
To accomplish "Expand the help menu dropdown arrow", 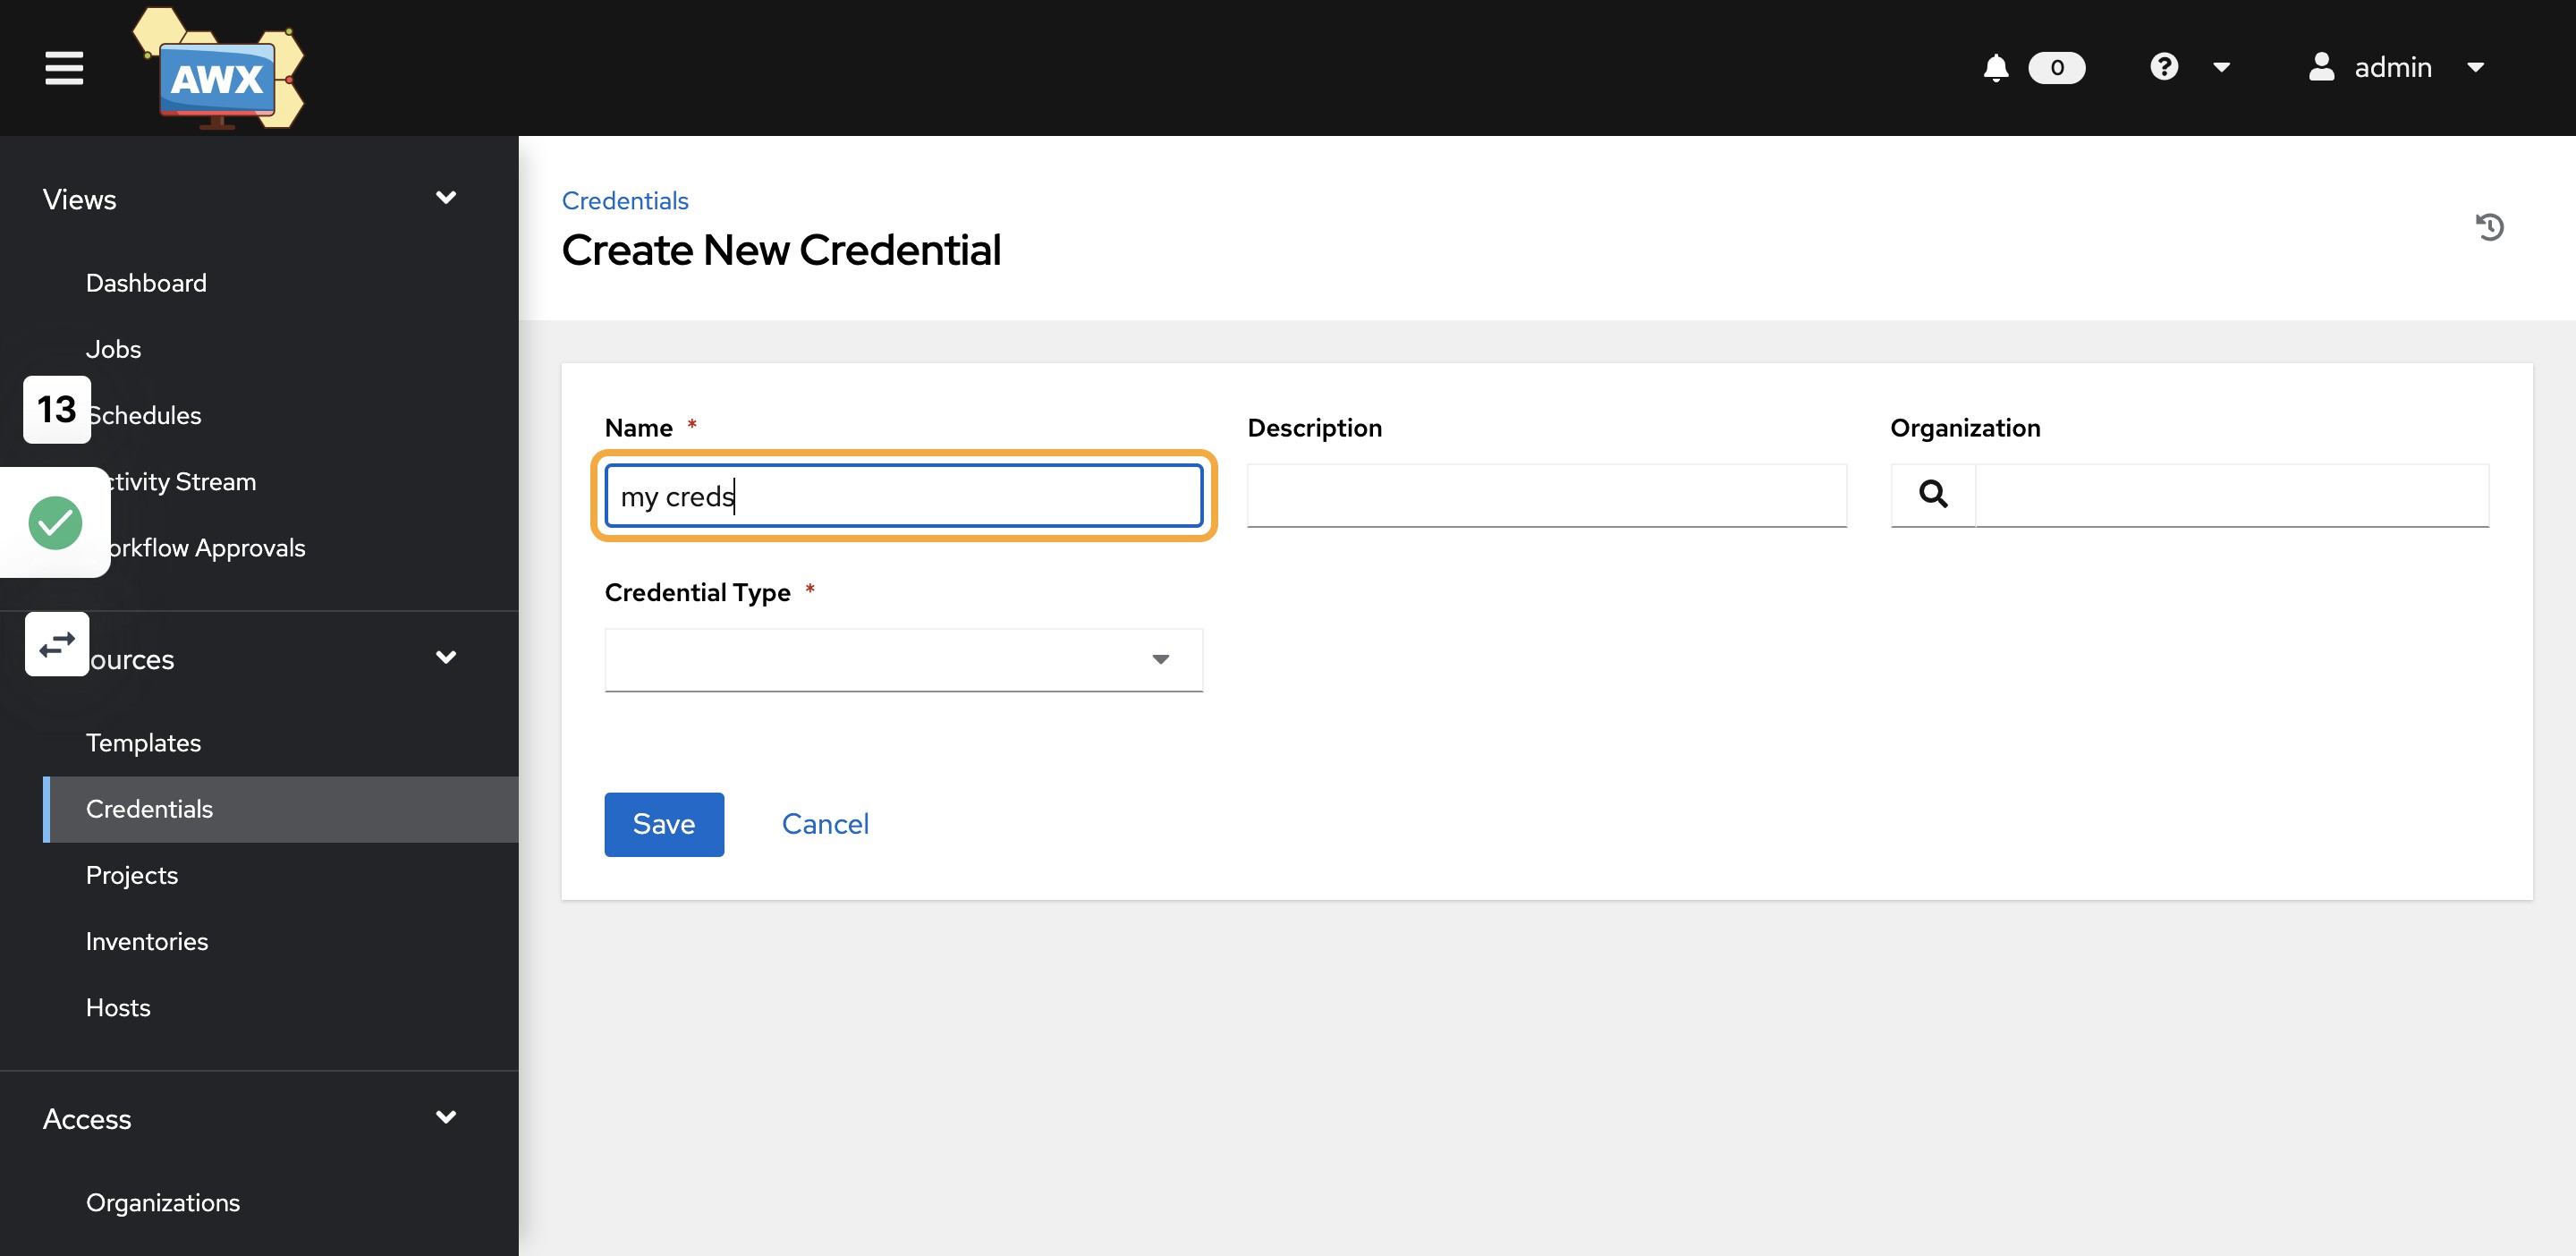I will pos(2219,67).
